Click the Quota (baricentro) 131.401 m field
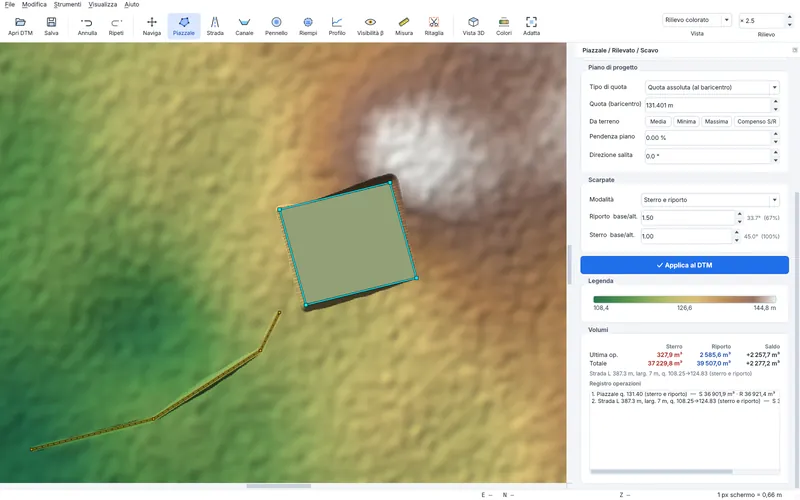 [708, 105]
